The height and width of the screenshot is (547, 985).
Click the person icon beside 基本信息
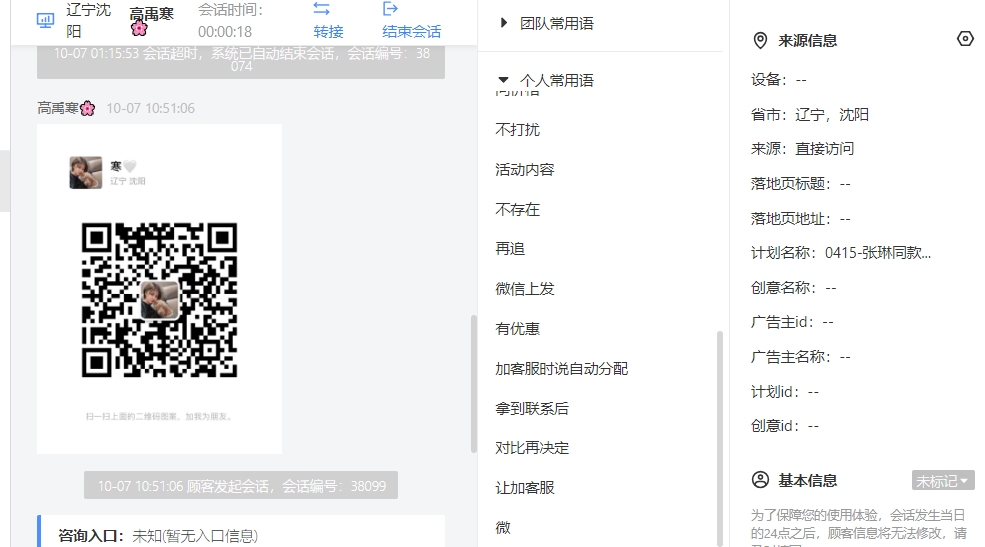click(x=760, y=480)
